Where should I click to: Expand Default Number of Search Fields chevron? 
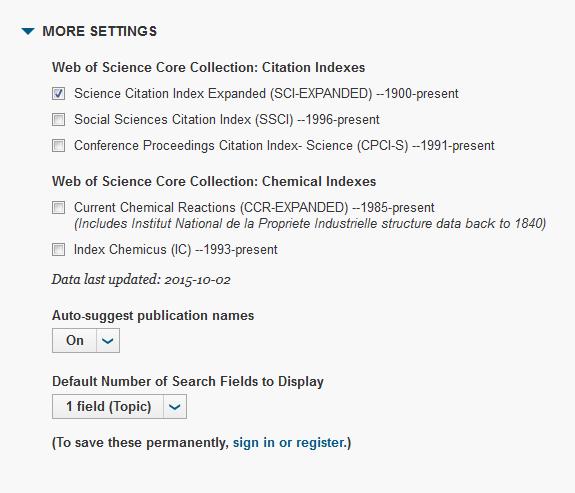tap(175, 407)
